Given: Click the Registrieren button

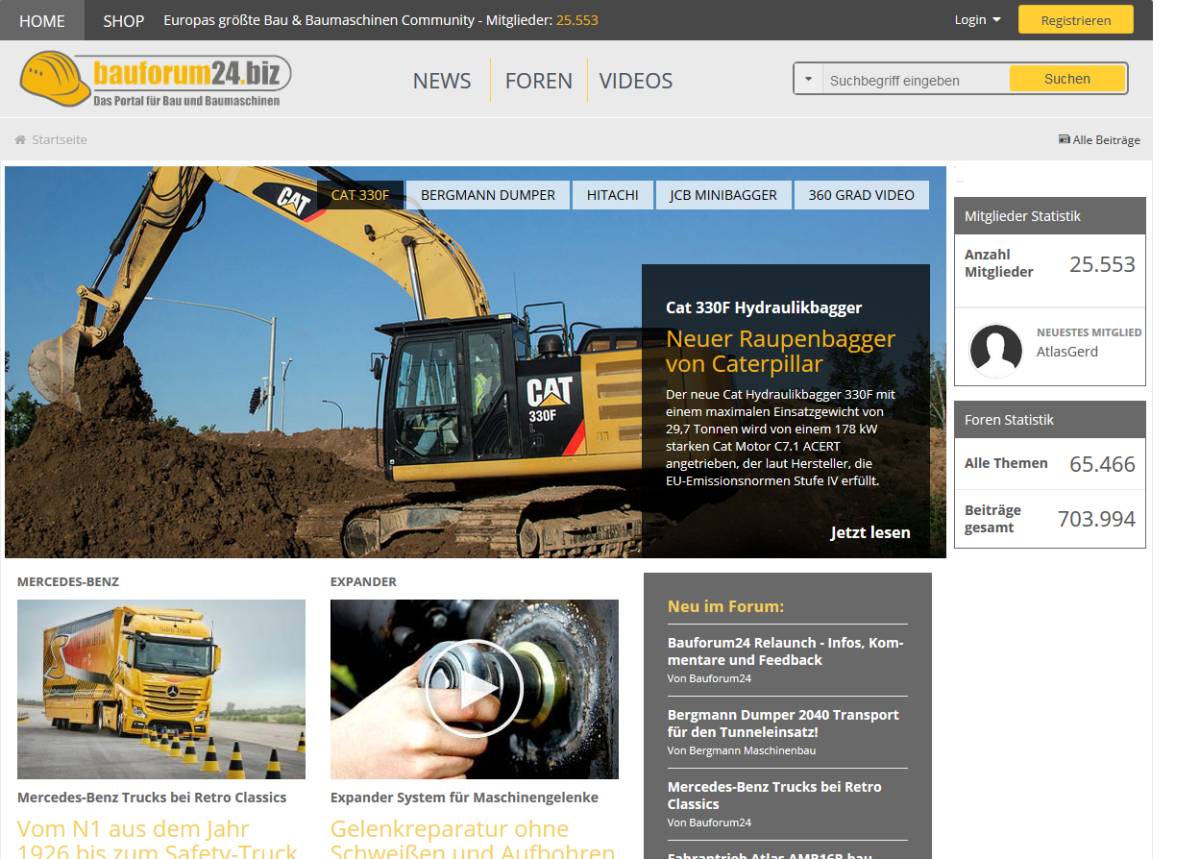Looking at the screenshot, I should point(1076,20).
